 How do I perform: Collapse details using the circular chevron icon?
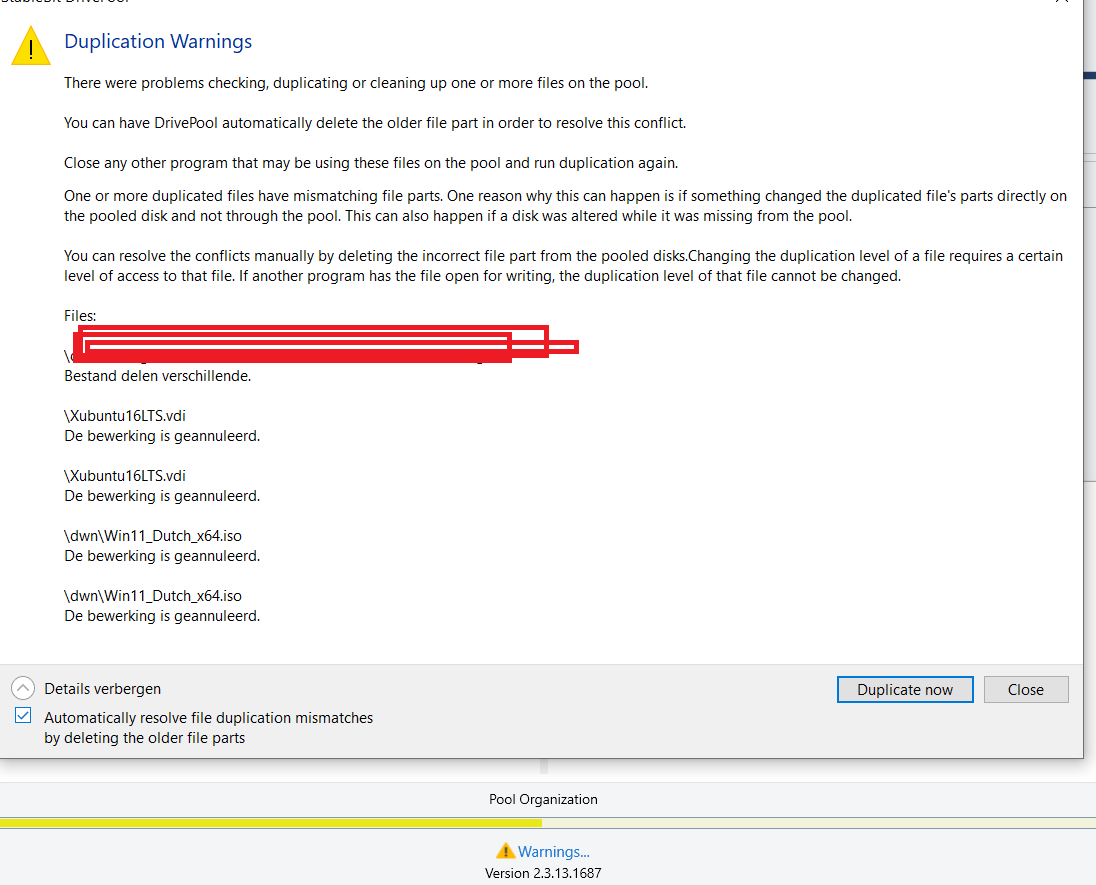[x=23, y=689]
